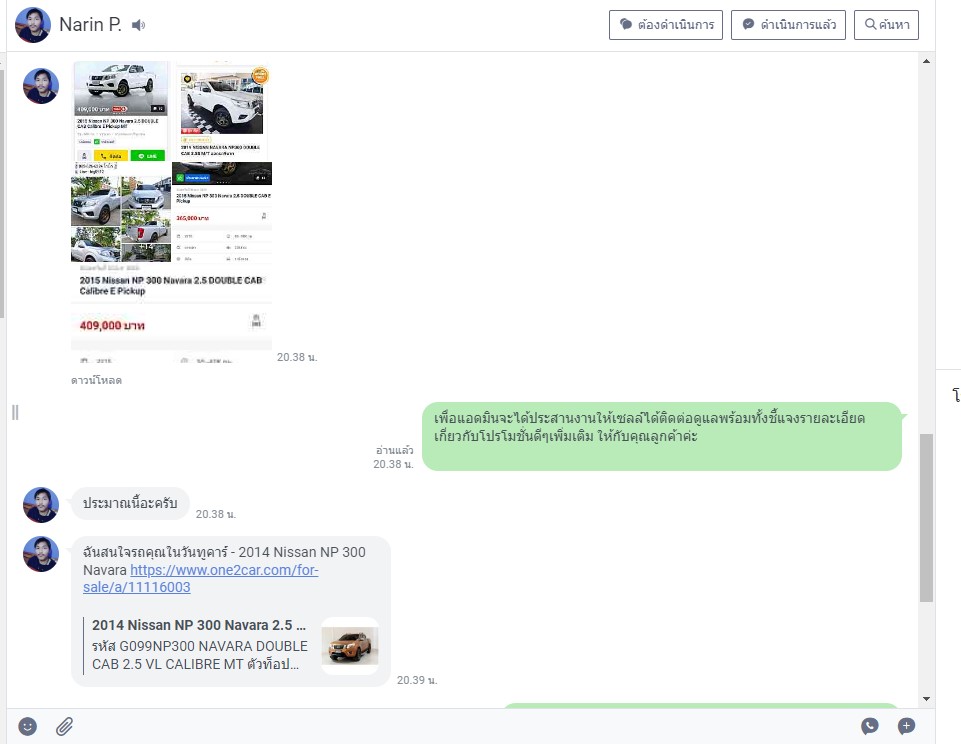Toggle the notification speaker icon beside Narin P.
This screenshot has width=961, height=744.
click(139, 25)
